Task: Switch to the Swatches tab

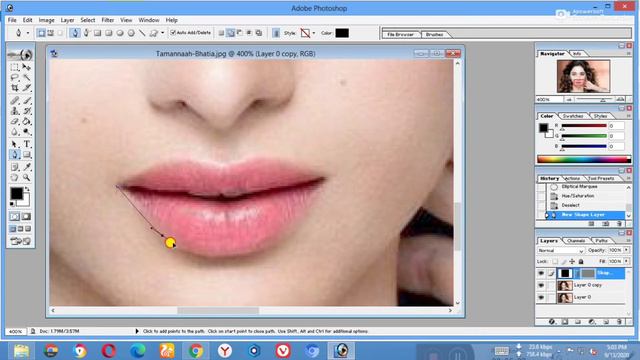Action: [572, 116]
